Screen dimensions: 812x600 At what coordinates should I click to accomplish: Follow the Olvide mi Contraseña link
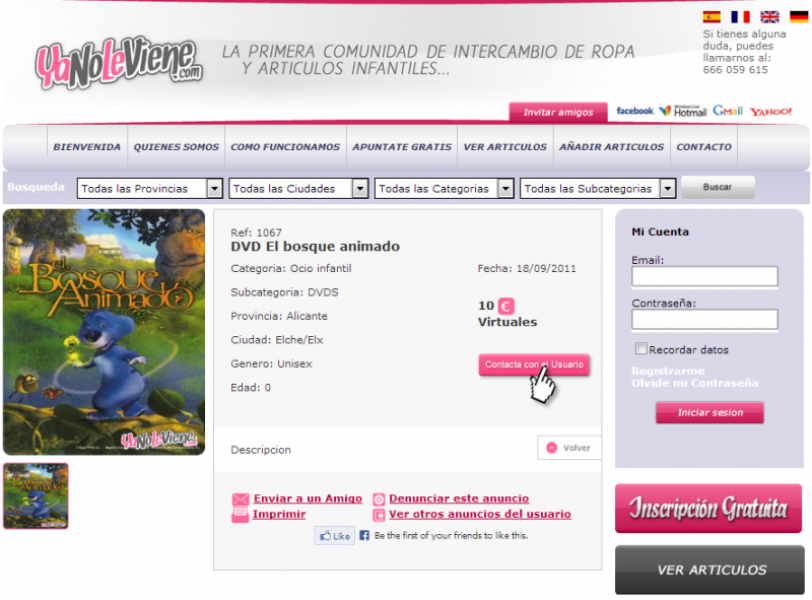pyautogui.click(x=695, y=383)
